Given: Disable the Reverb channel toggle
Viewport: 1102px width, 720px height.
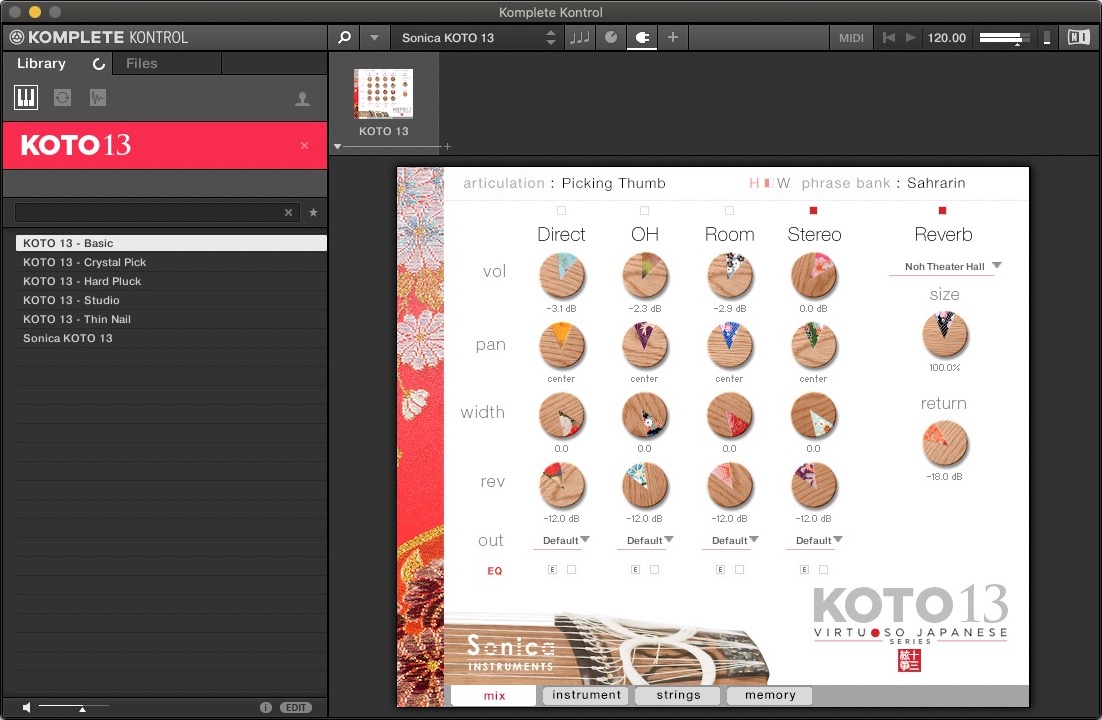Looking at the screenshot, I should 941,211.
